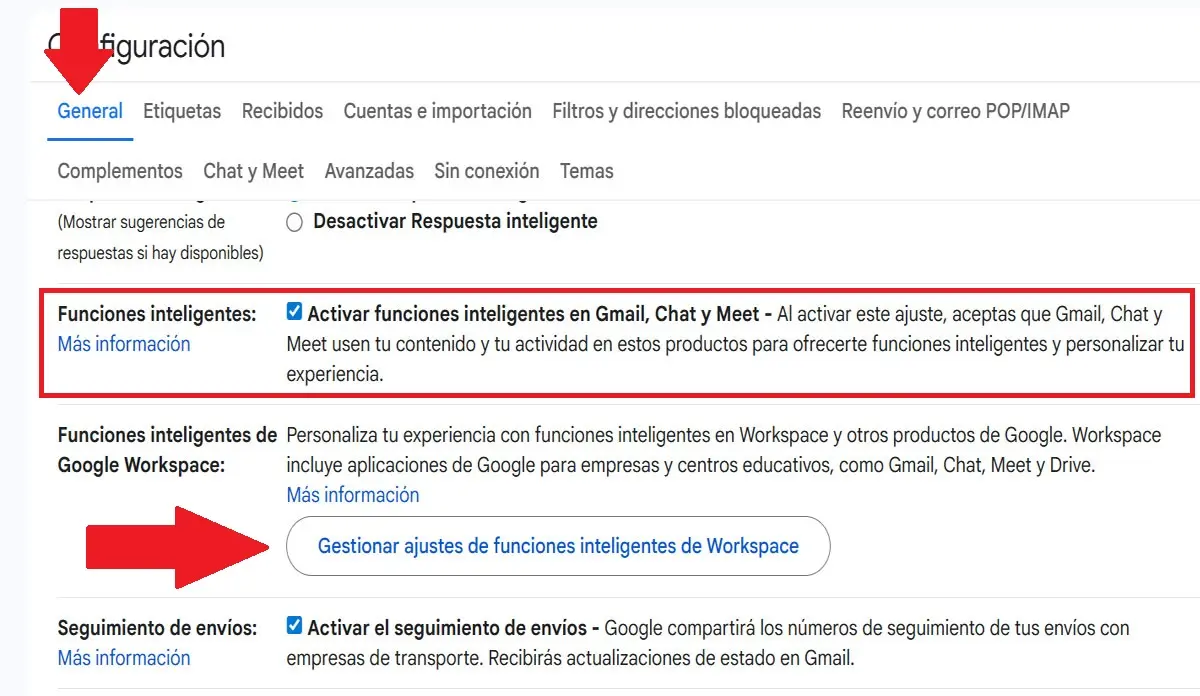Screen dimensions: 1200x696
Task: Toggle Activar el seguimiento de envíos checkbox
Action: [x=294, y=627]
